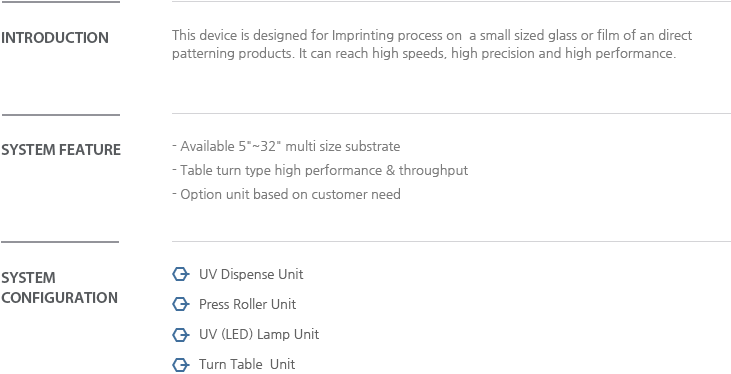Viewport: 731px width, 374px height.
Task: Click the Available 5"~32" multi size substrate line
Action: pyautogui.click(x=286, y=146)
